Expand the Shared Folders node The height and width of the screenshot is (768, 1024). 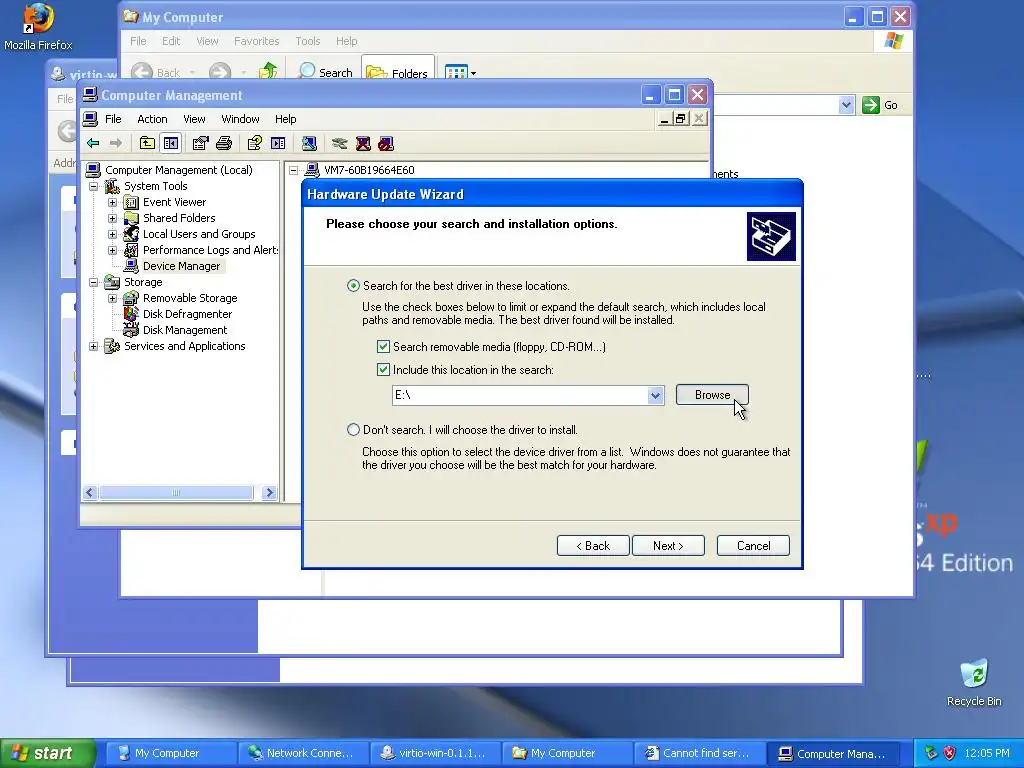click(x=112, y=218)
